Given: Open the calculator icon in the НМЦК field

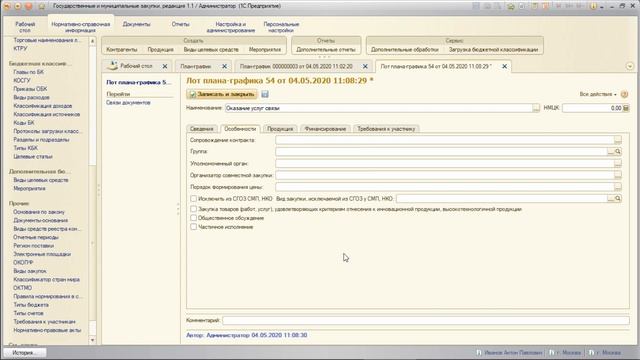Looking at the screenshot, I should pos(626,108).
